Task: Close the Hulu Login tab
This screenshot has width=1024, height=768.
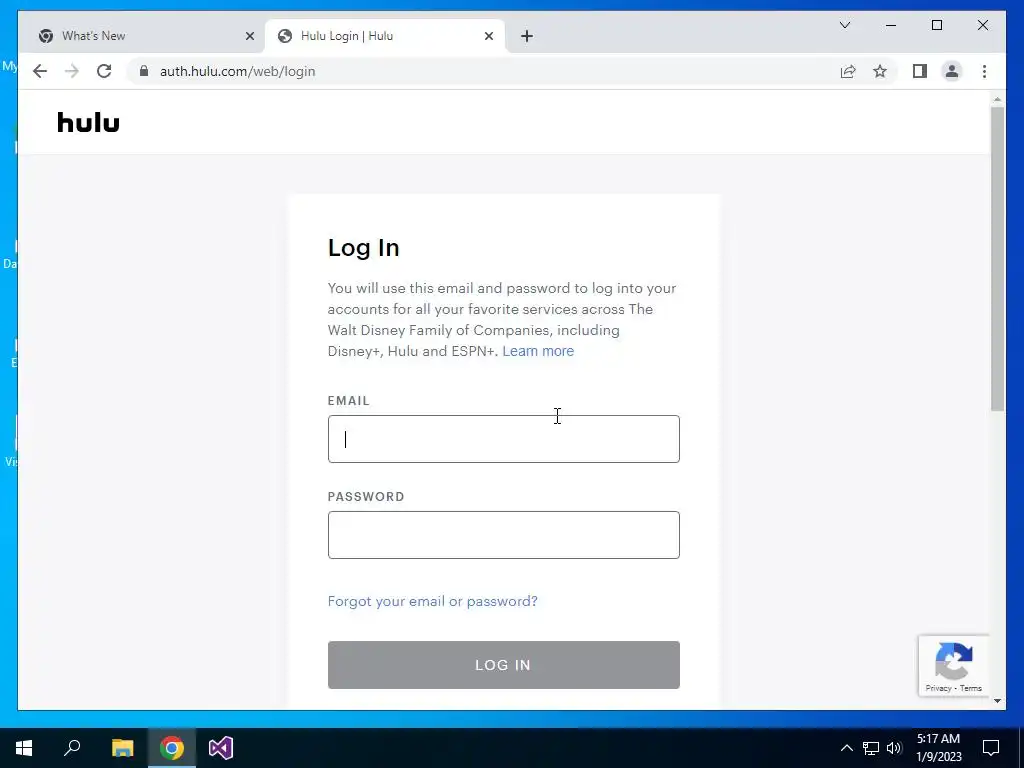Action: pos(488,37)
